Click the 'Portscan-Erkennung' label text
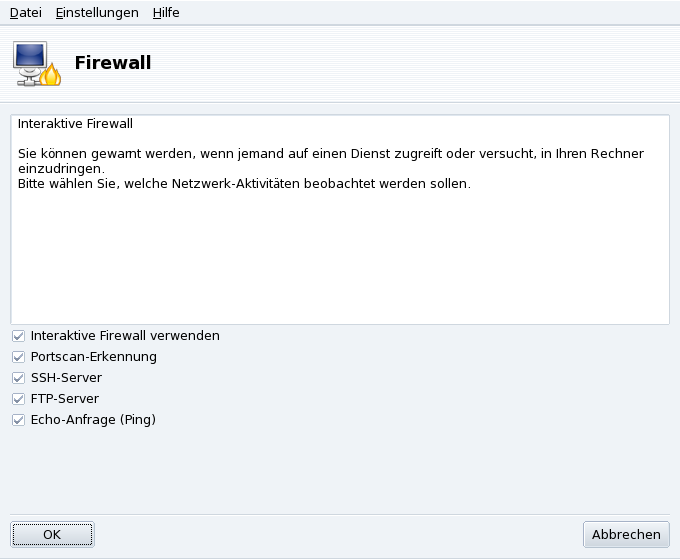Screen dimensions: 680x560 click(x=94, y=357)
